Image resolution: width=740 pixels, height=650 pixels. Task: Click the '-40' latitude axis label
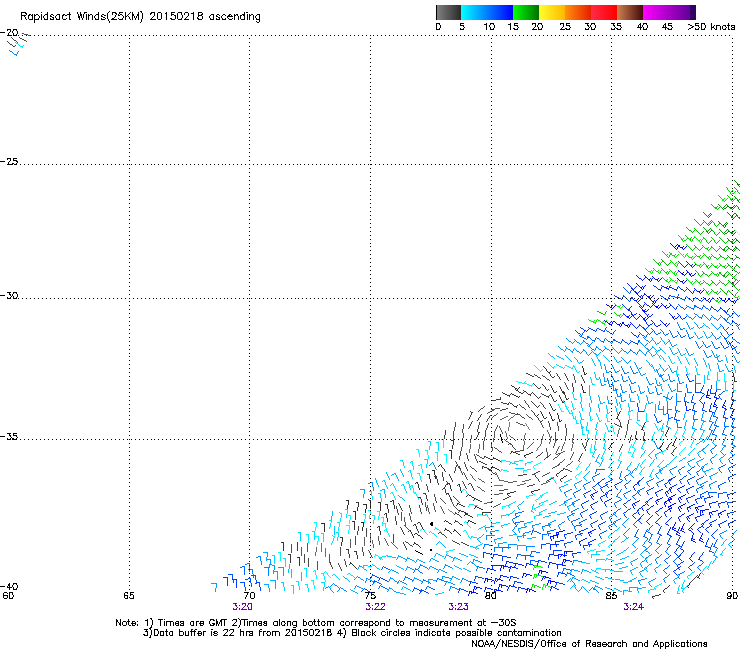(x=9, y=587)
